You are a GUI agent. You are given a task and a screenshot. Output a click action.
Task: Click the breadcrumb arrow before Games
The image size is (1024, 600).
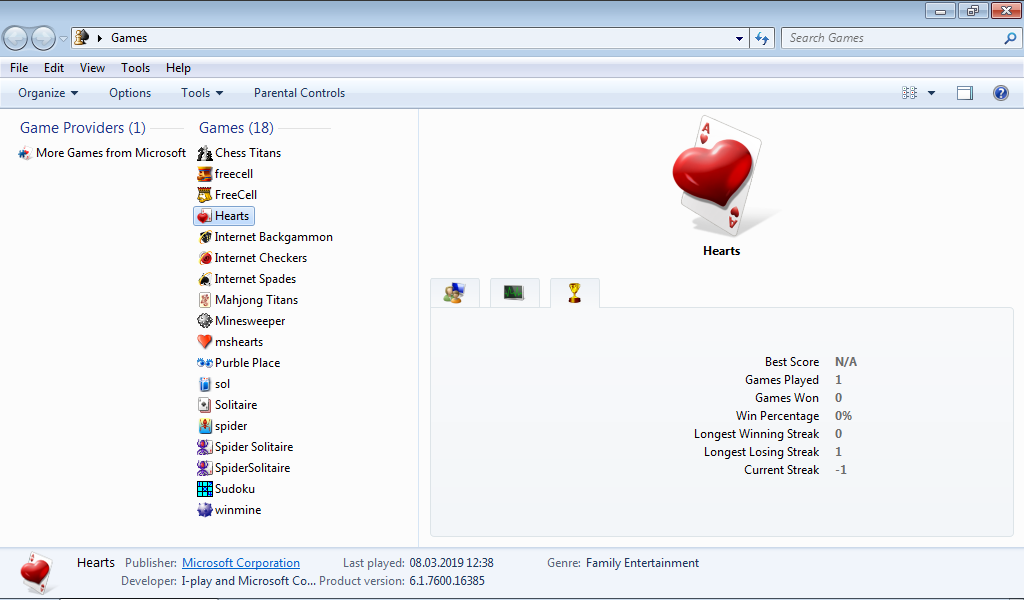coord(100,38)
